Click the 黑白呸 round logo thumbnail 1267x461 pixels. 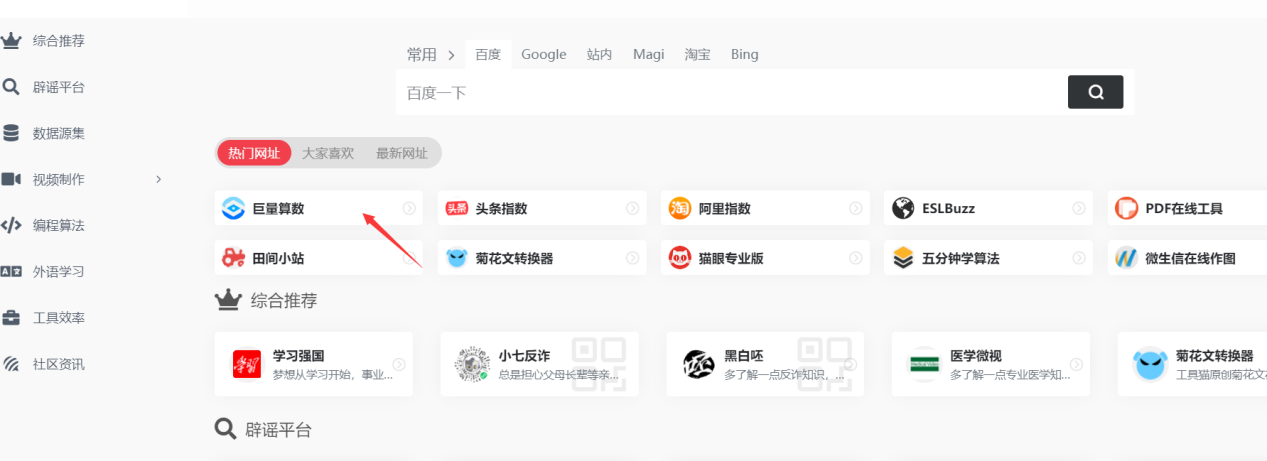pos(698,364)
